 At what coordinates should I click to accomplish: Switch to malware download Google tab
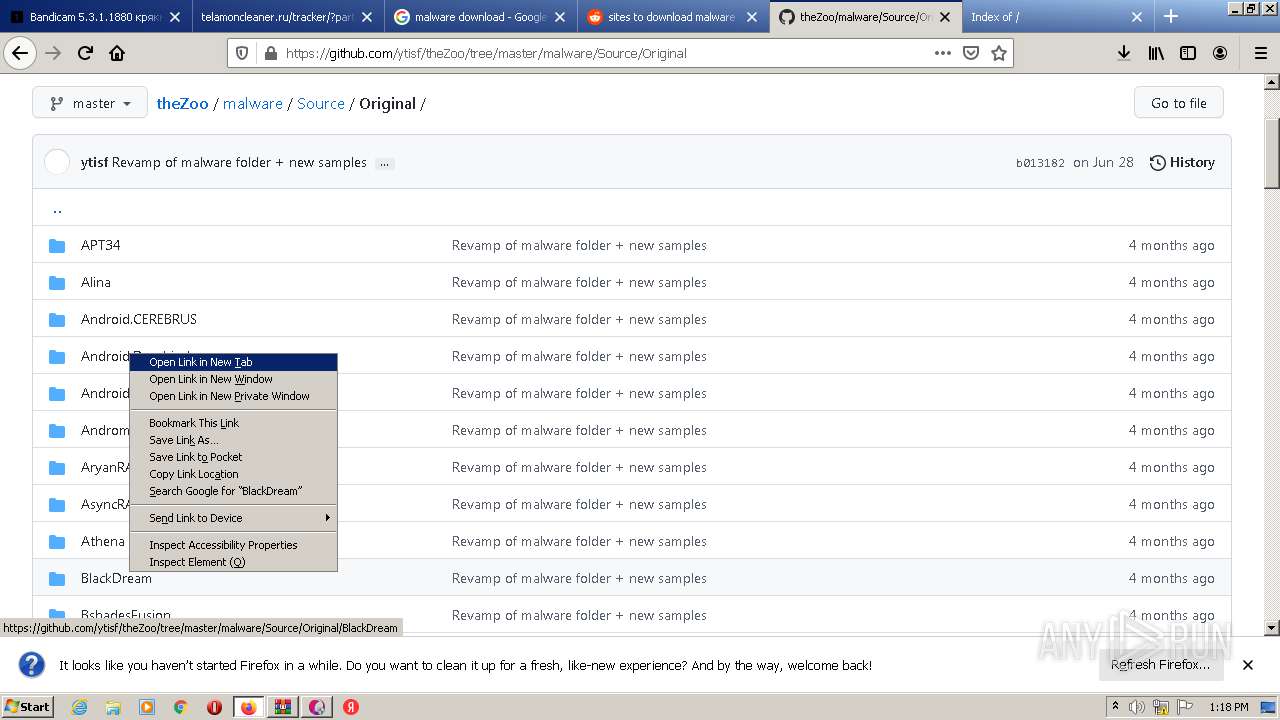click(x=481, y=17)
